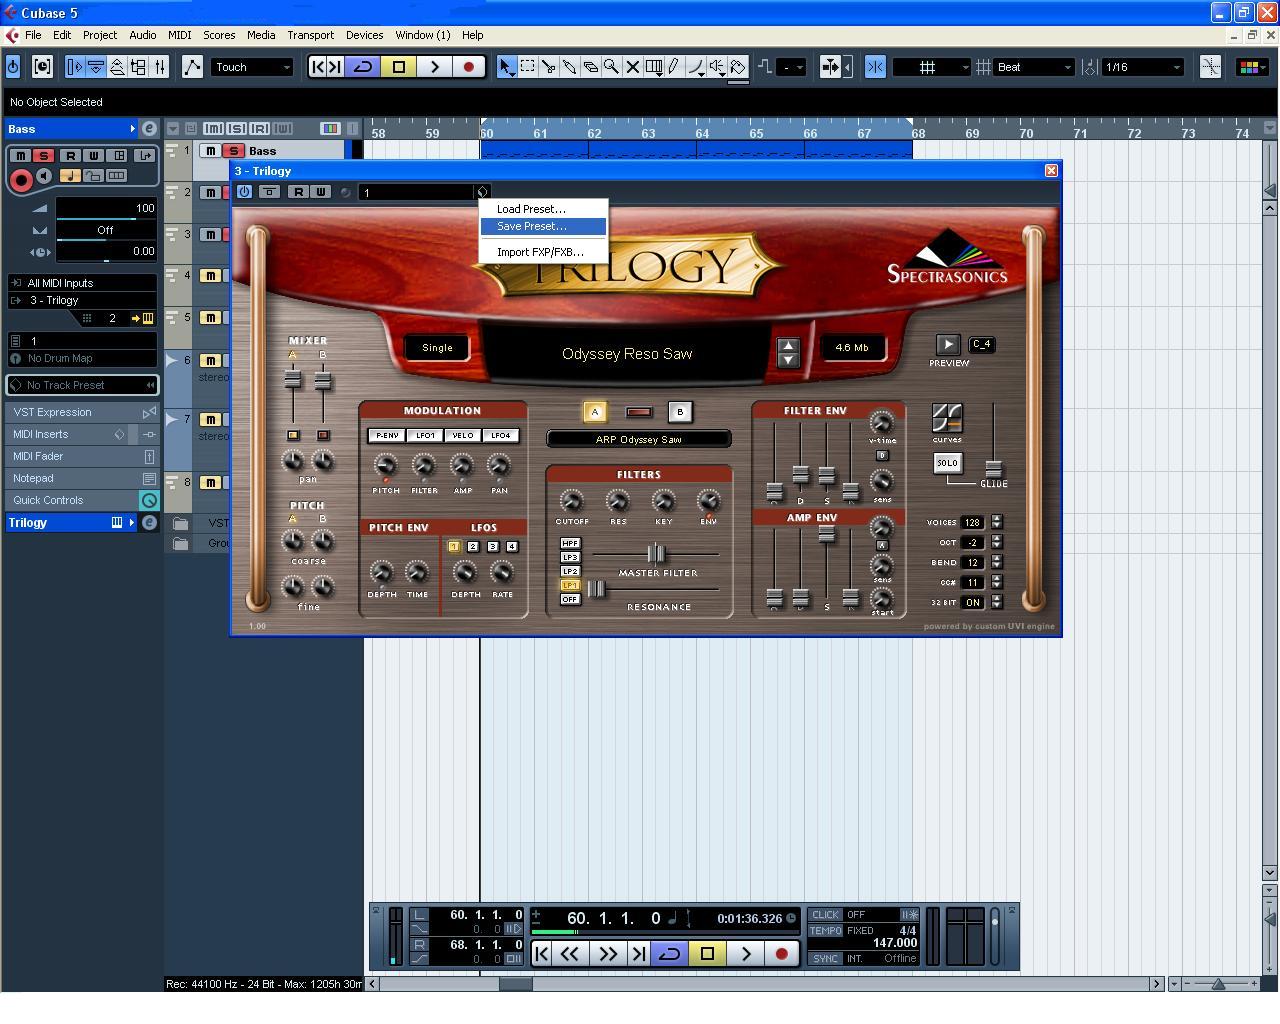
Task: Select the Zoom magnifier tool
Action: point(611,67)
